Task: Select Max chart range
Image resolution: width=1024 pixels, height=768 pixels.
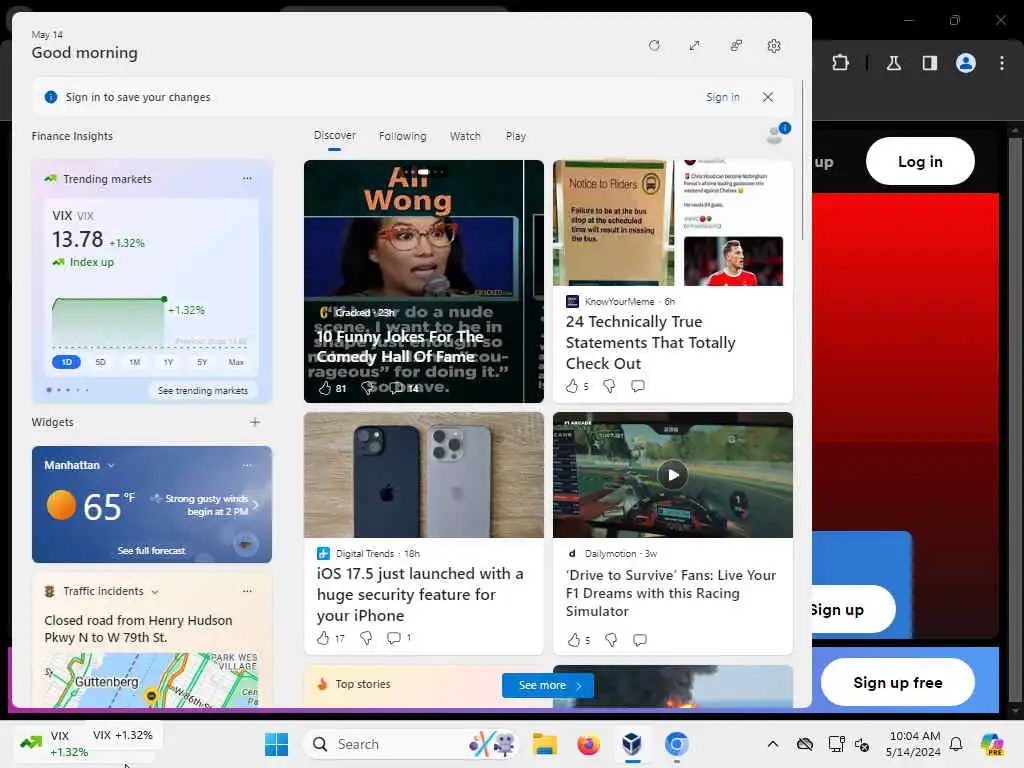Action: point(236,362)
